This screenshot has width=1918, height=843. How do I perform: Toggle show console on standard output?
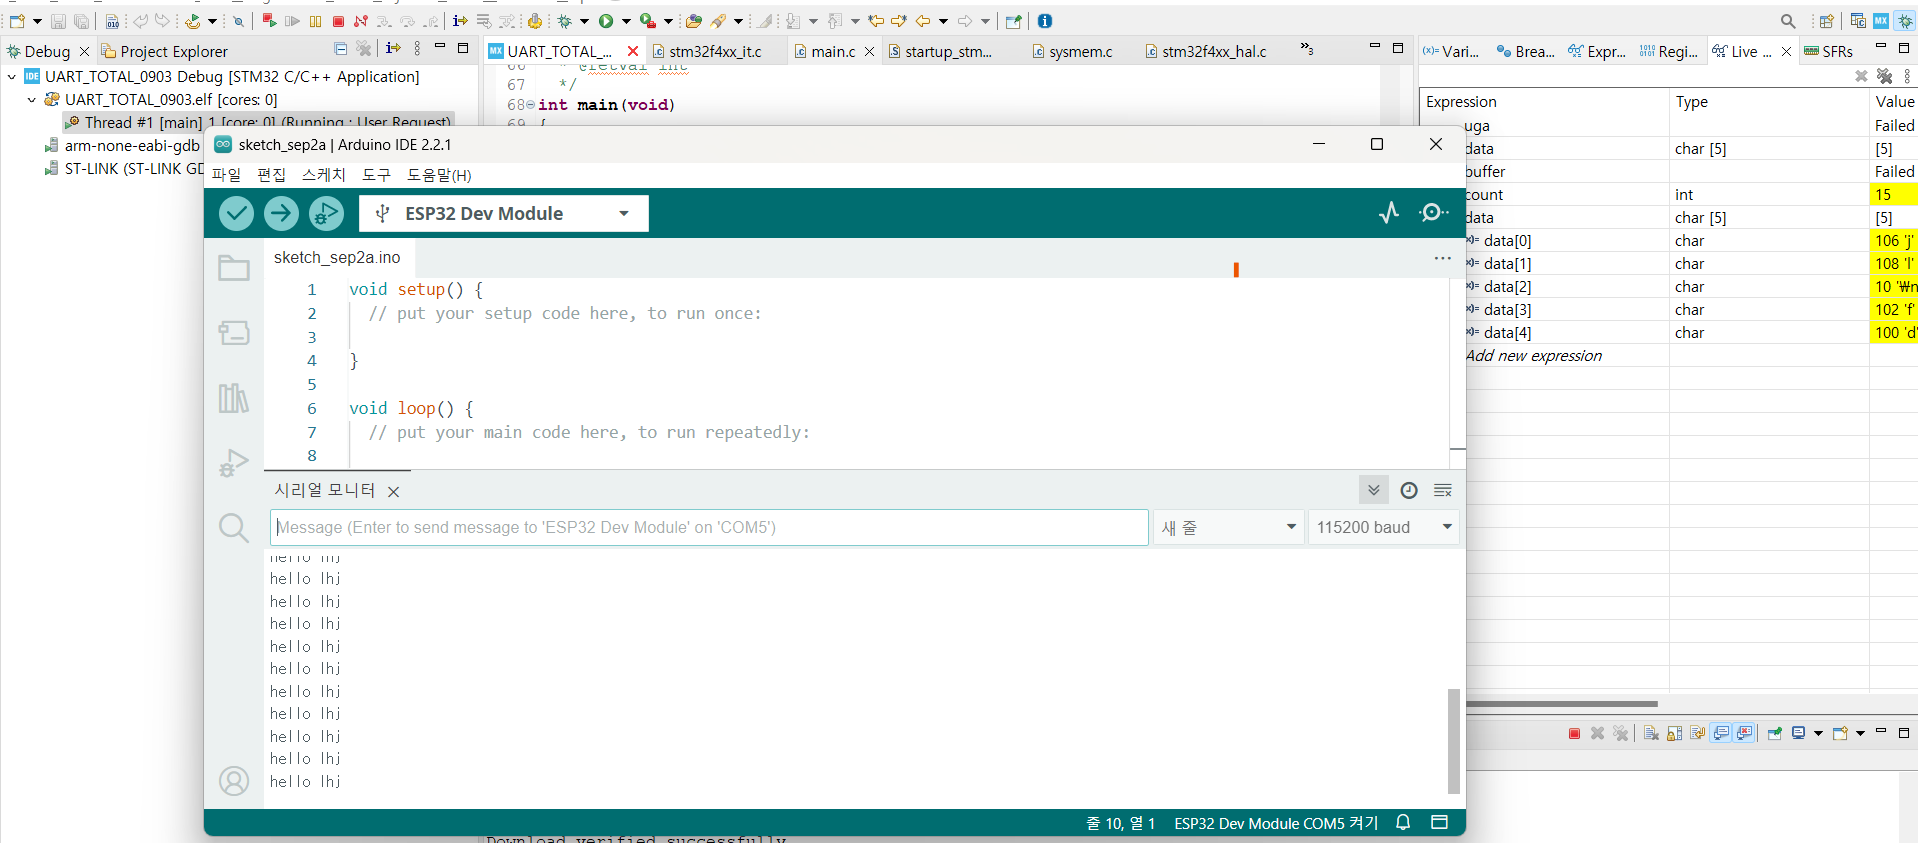tap(1721, 733)
